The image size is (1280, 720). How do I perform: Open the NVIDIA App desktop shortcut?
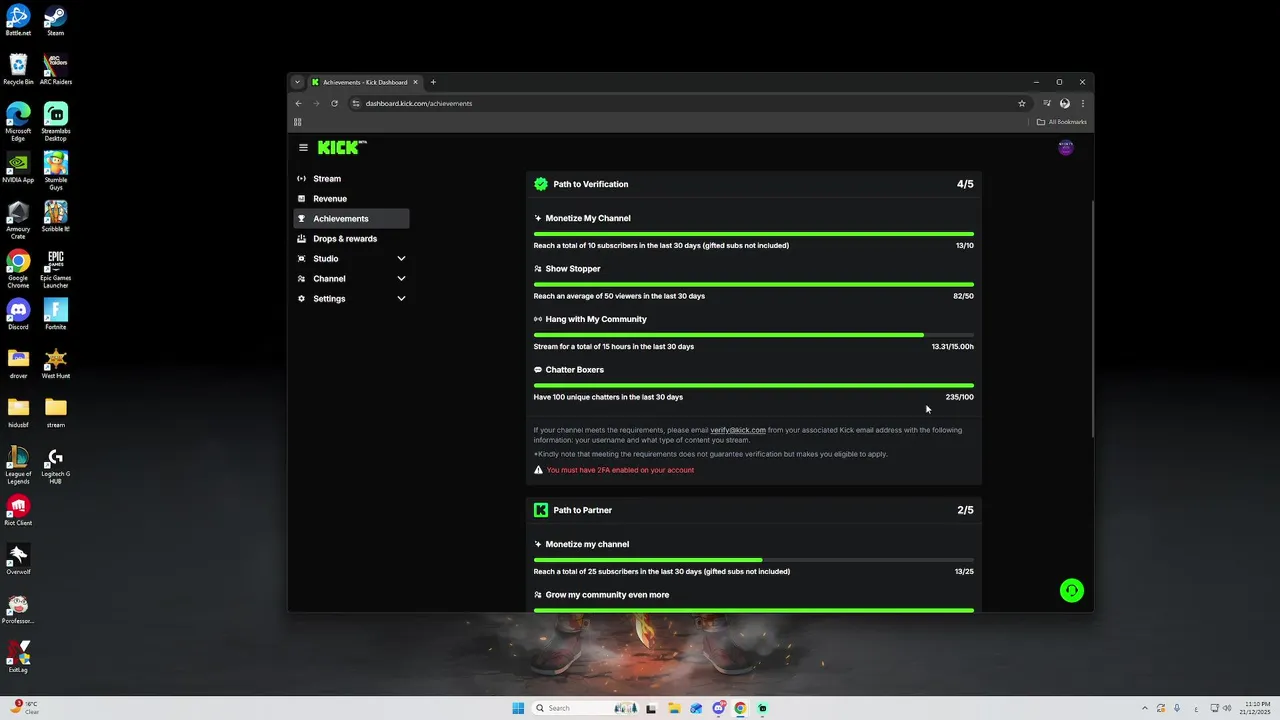coord(18,167)
